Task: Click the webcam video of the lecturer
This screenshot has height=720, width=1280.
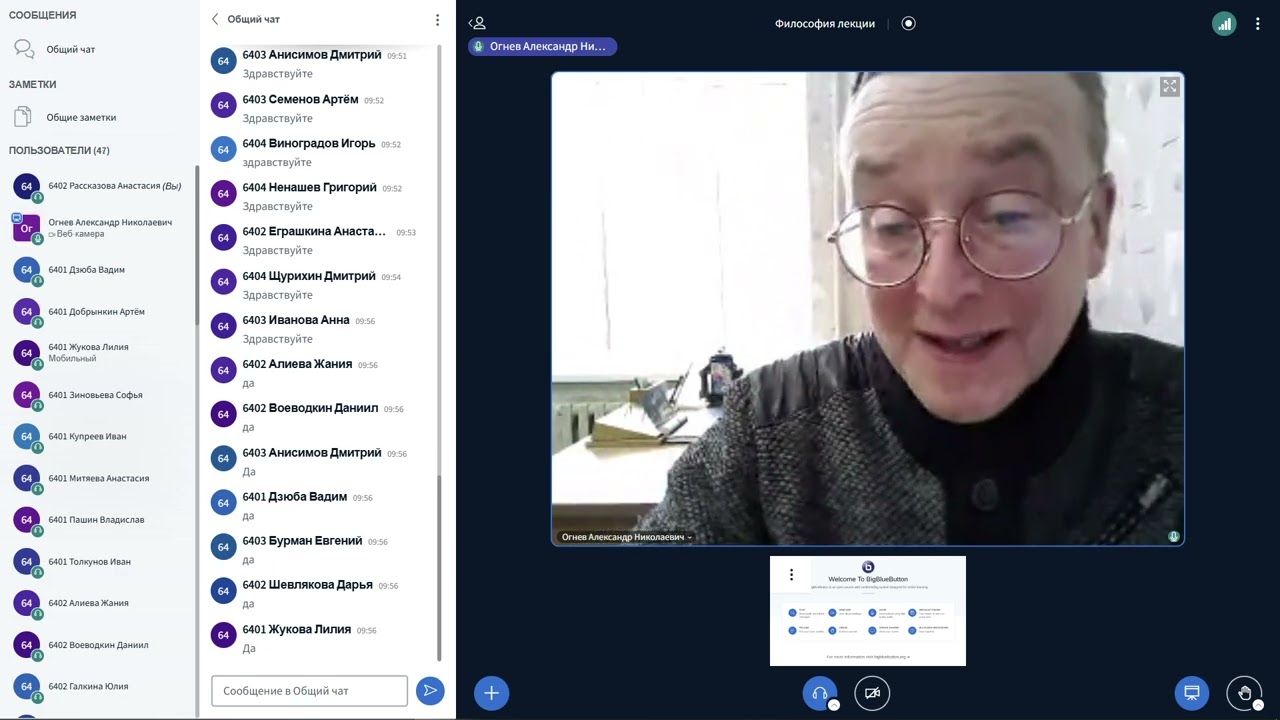Action: 868,309
